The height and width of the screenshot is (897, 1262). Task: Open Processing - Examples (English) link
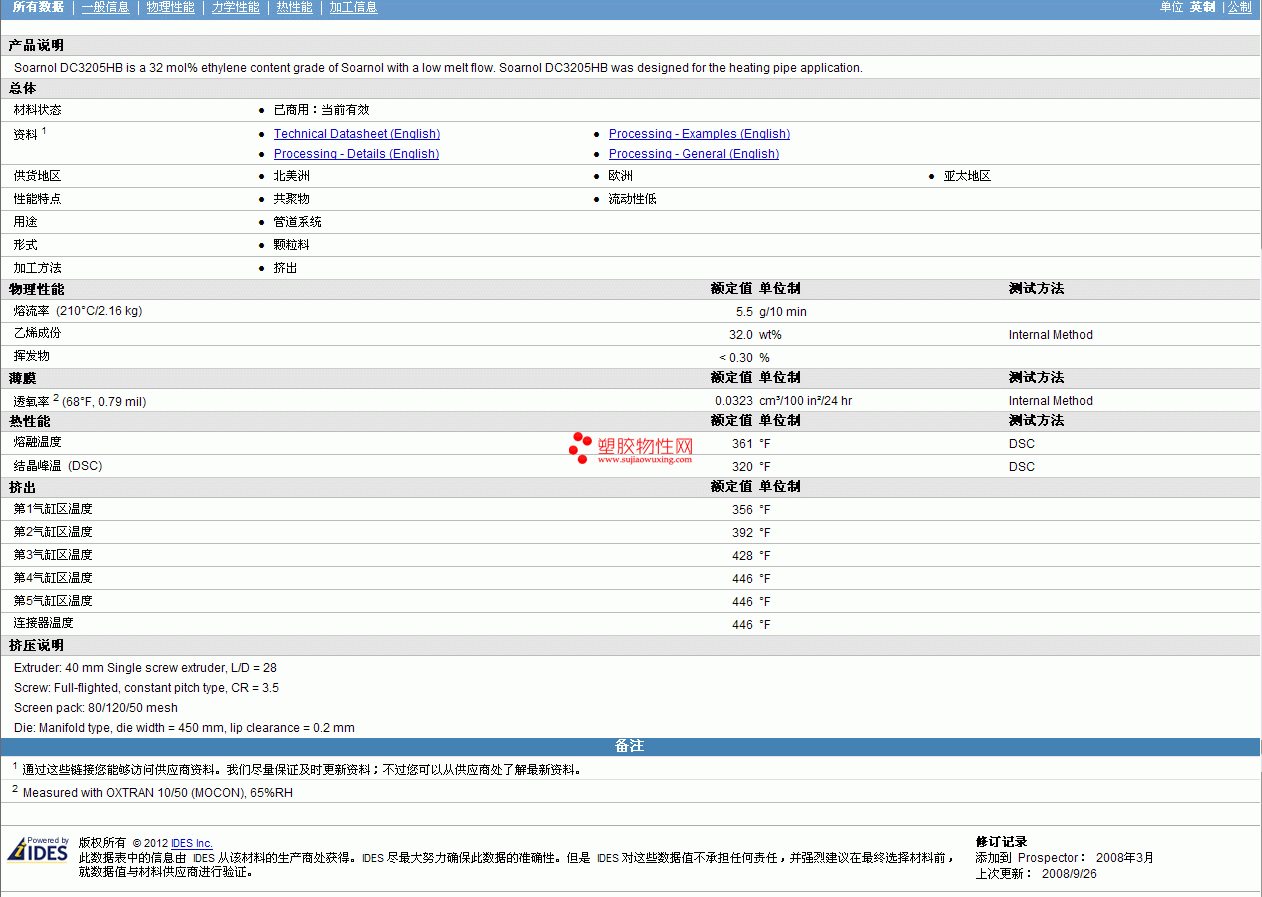click(699, 134)
